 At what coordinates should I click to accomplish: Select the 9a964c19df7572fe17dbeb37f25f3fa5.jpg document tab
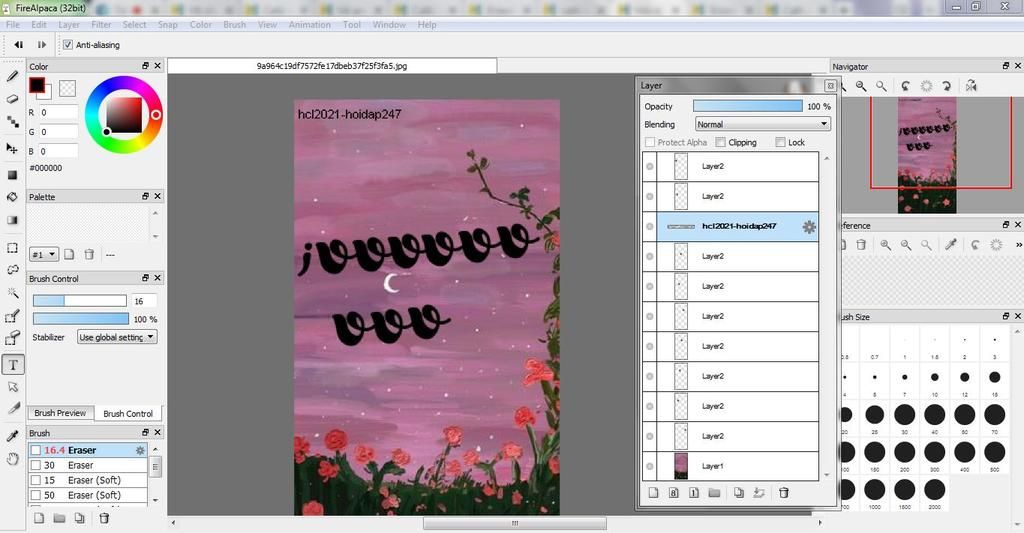332,66
